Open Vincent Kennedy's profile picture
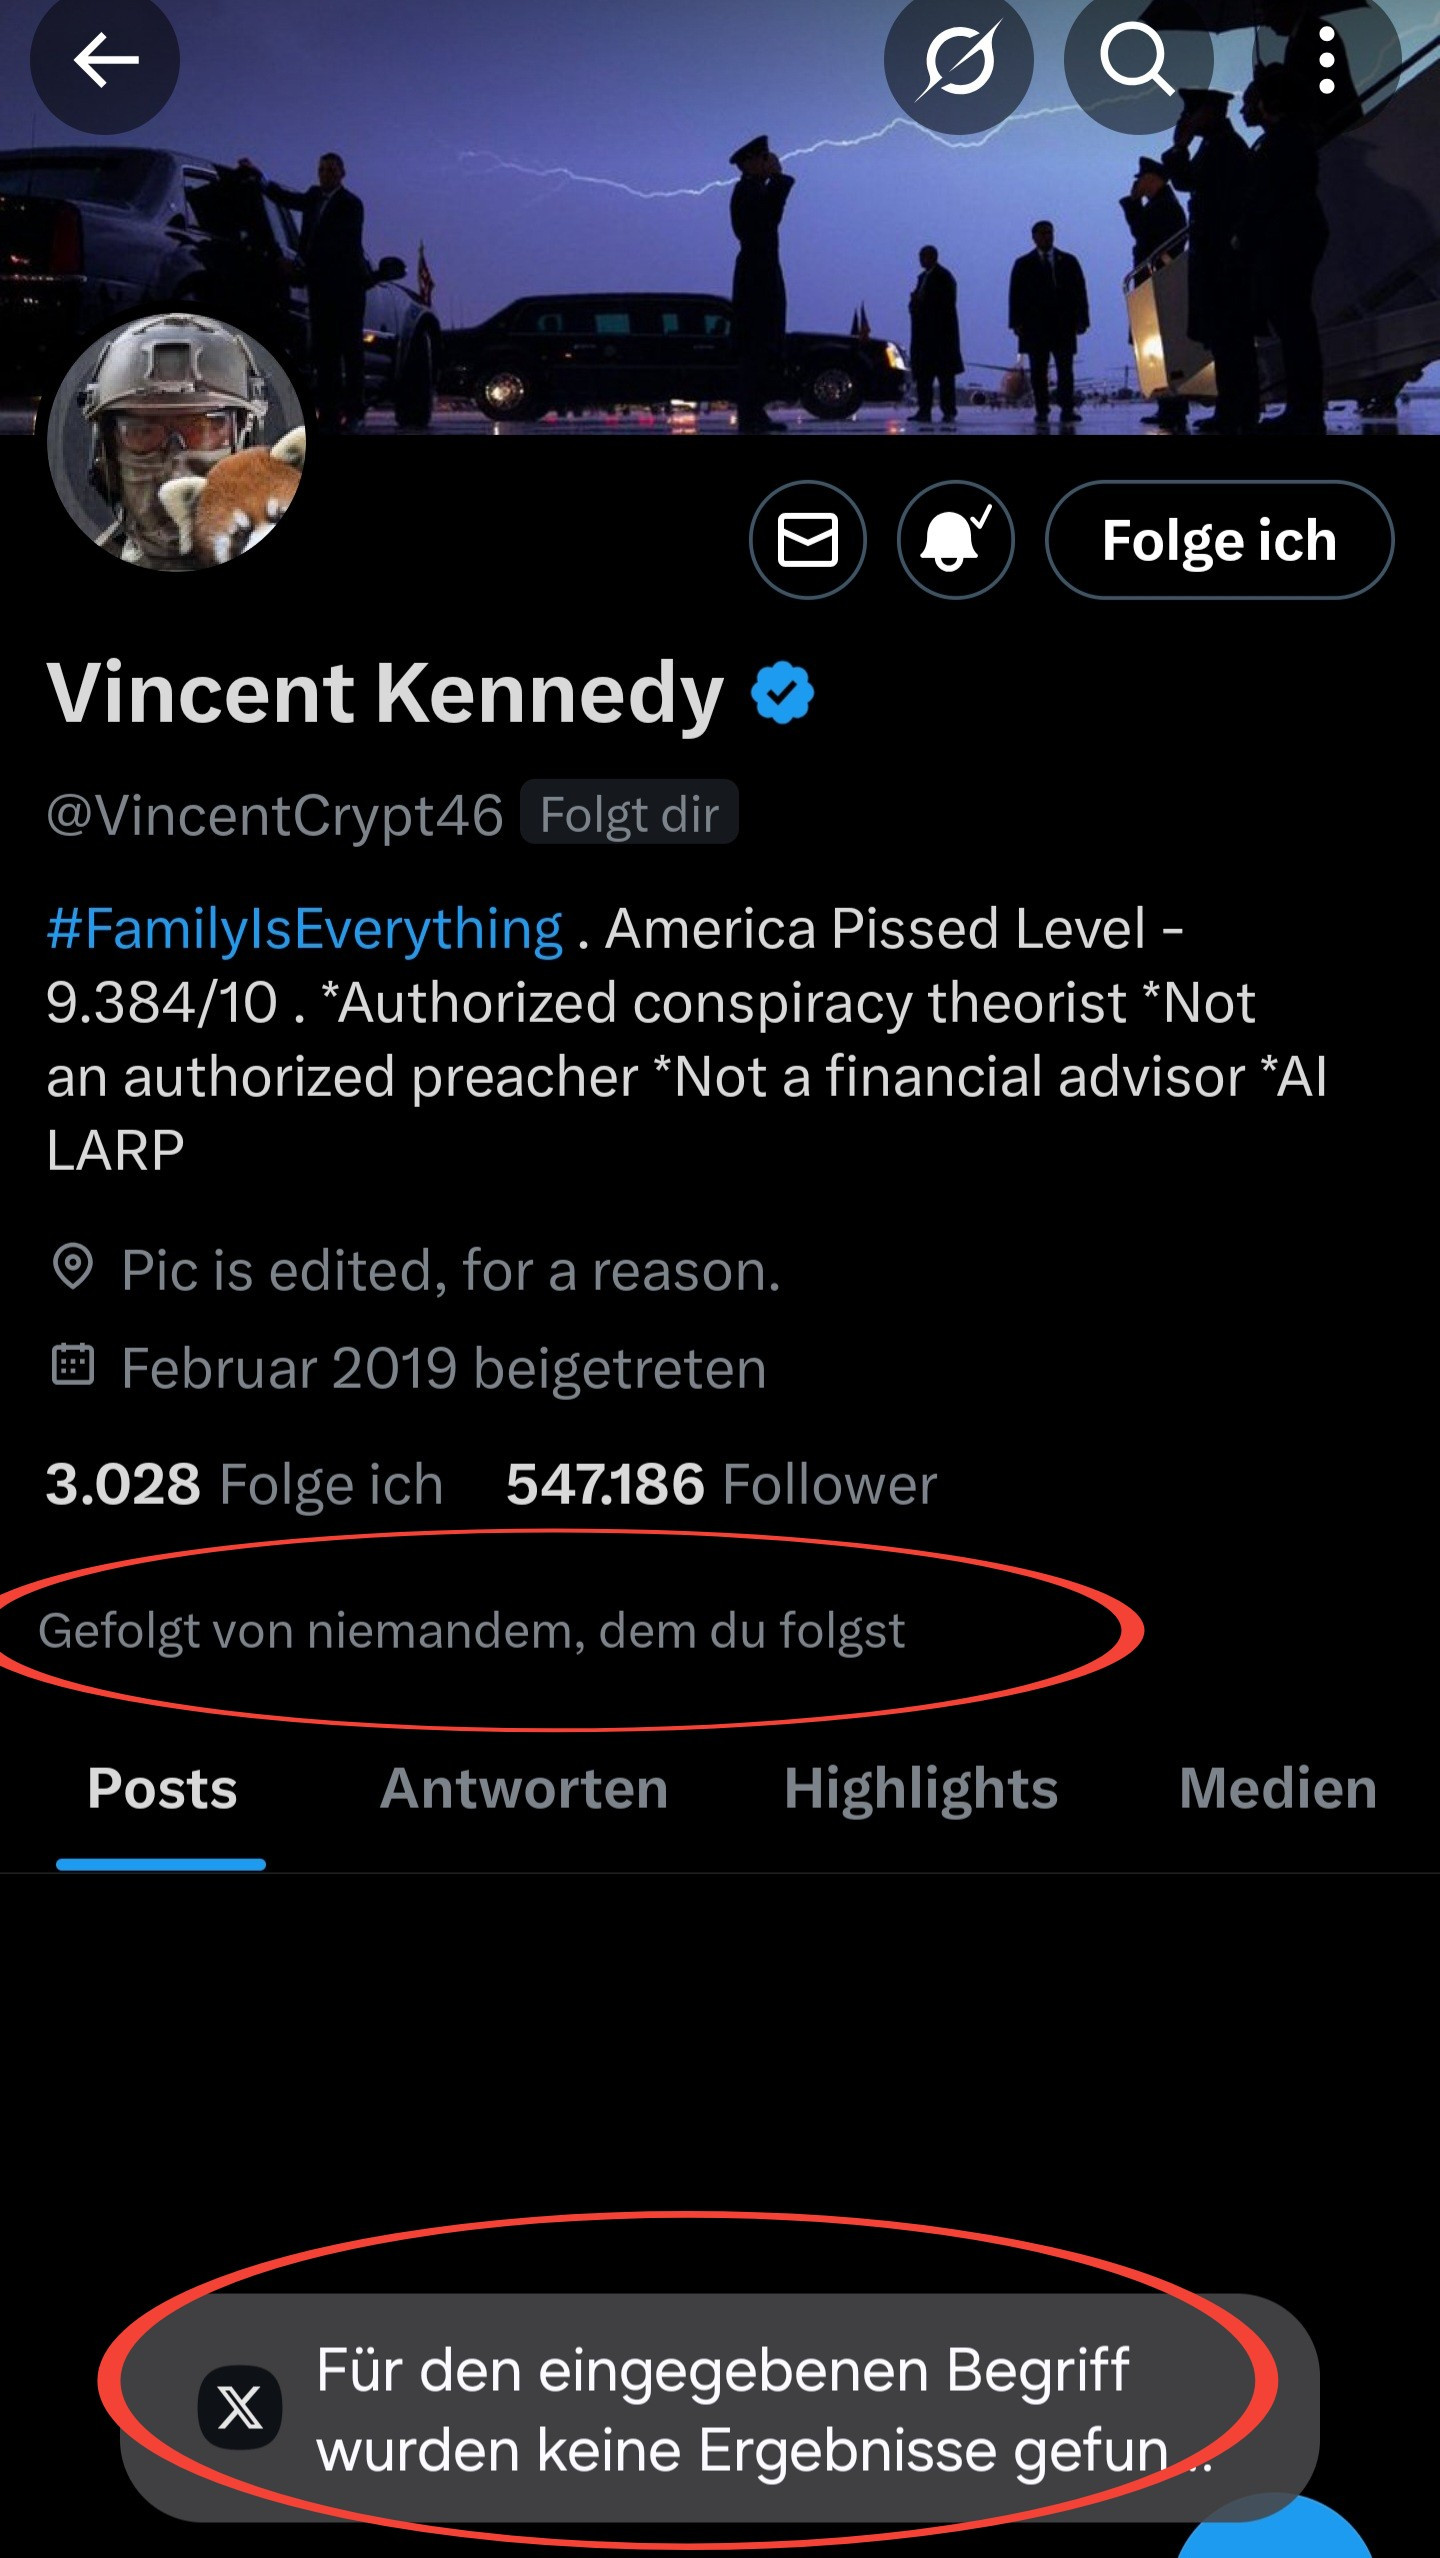Viewport: 1440px width, 2558px height. click(x=176, y=442)
